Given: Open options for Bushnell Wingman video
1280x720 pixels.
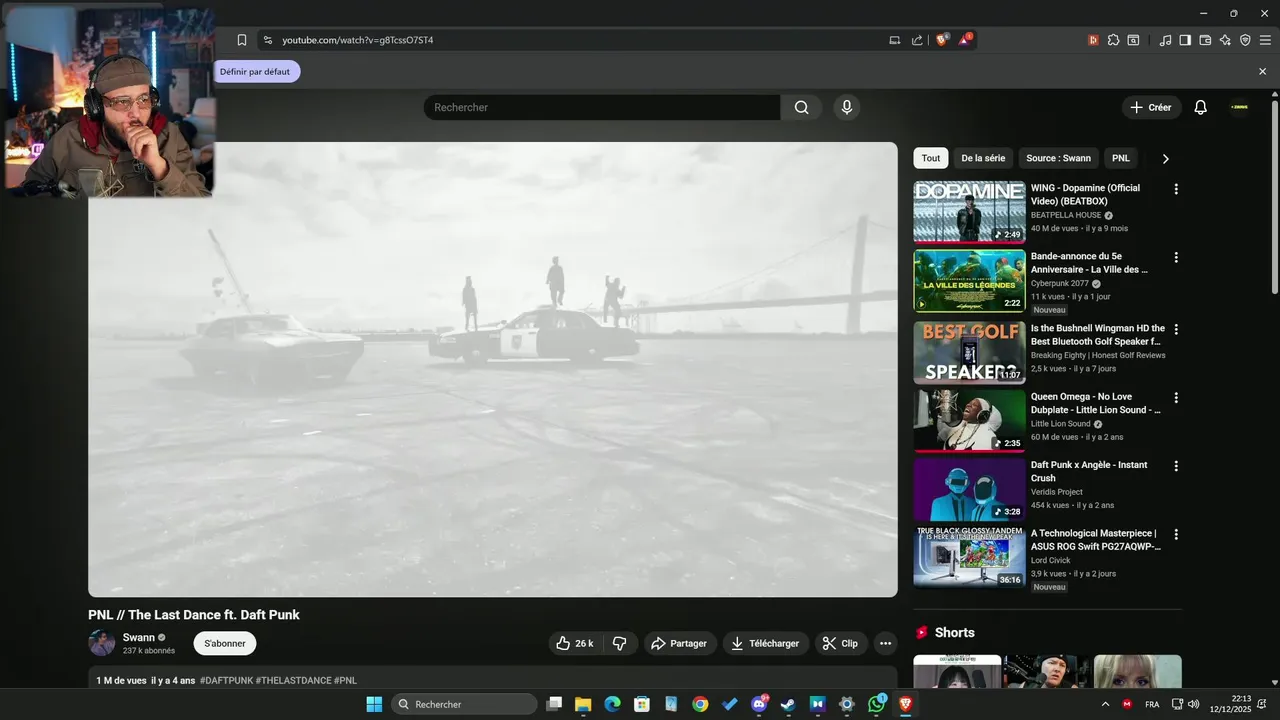Looking at the screenshot, I should click(x=1176, y=329).
